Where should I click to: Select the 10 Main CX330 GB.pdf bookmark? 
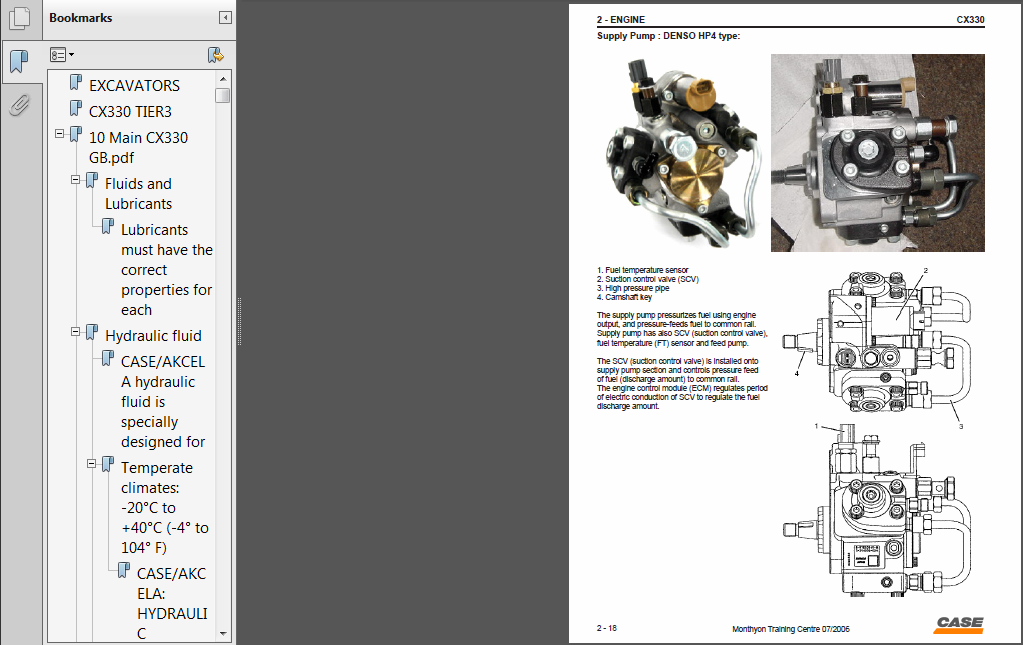[138, 147]
